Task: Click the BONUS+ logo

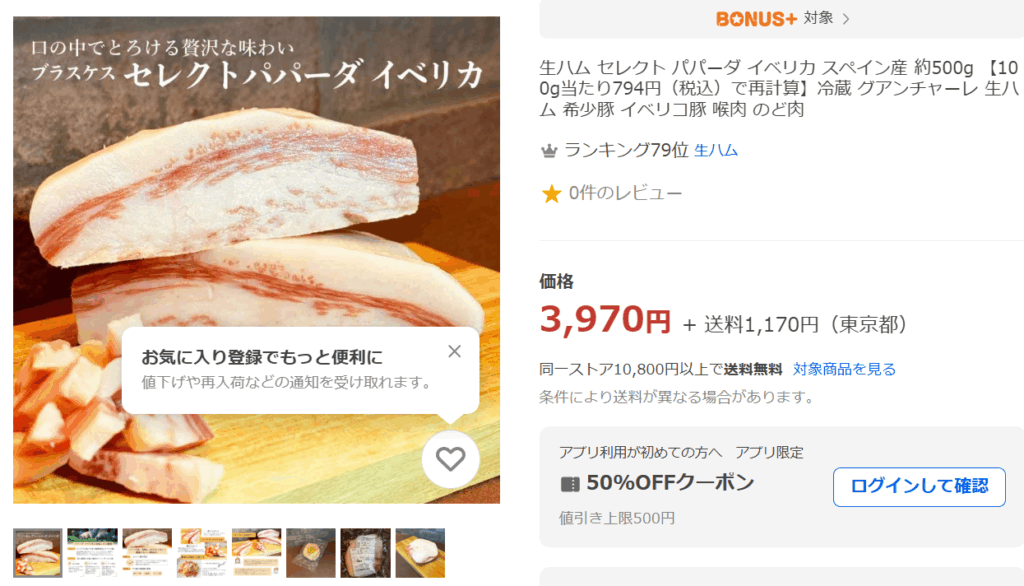Action: [x=756, y=19]
